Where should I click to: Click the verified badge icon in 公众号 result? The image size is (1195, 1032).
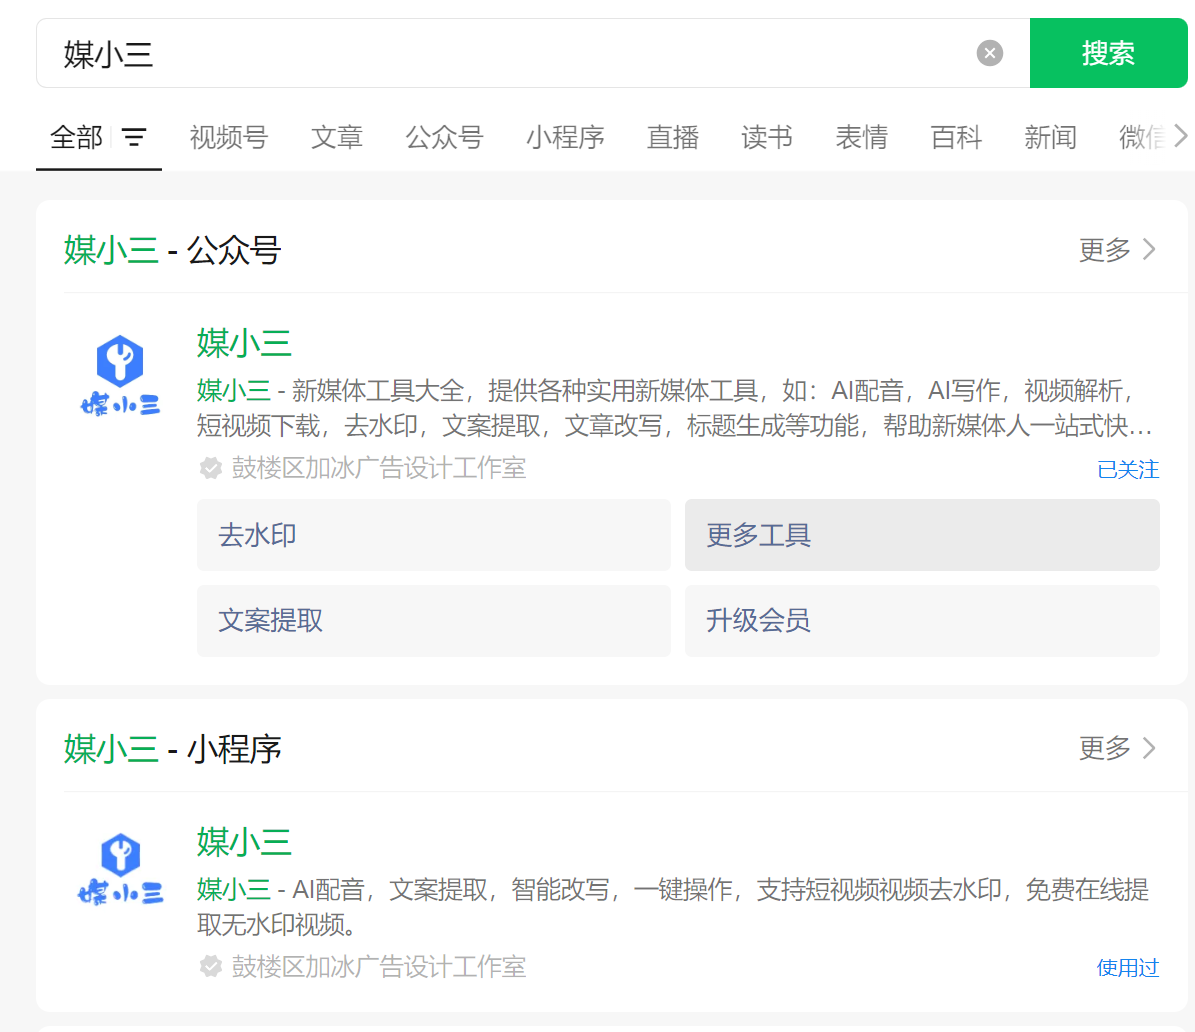pyautogui.click(x=210, y=468)
